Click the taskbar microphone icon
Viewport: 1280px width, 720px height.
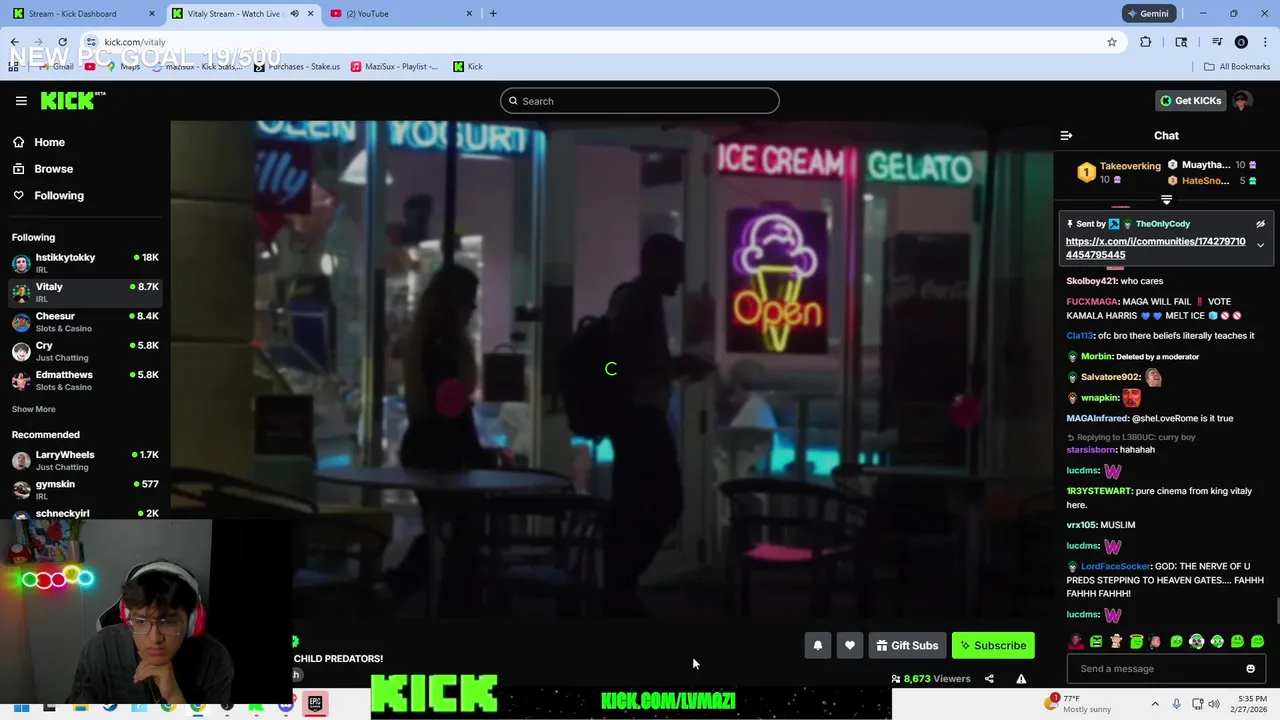tap(1176, 705)
